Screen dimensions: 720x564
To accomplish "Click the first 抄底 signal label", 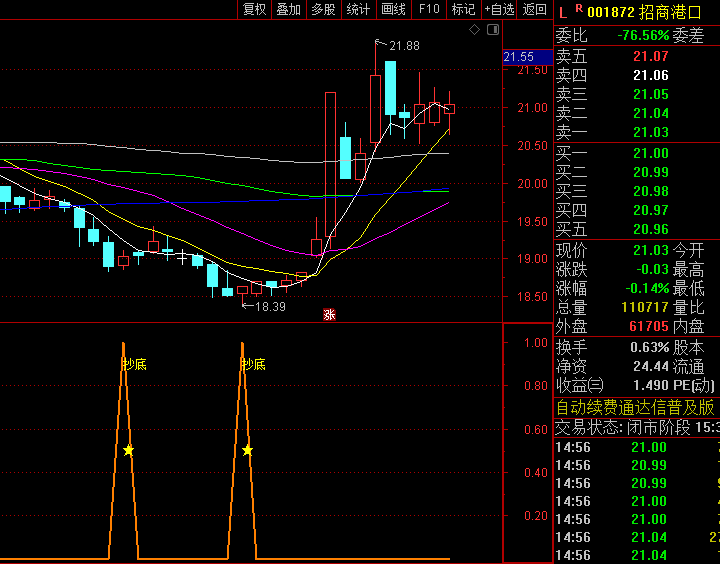I will pyautogui.click(x=134, y=364).
